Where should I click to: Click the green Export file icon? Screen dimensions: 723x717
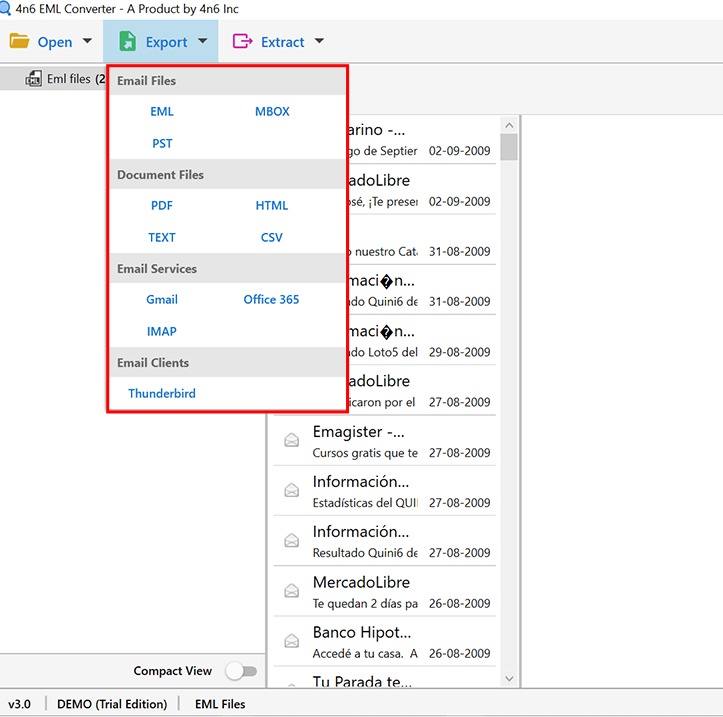127,41
